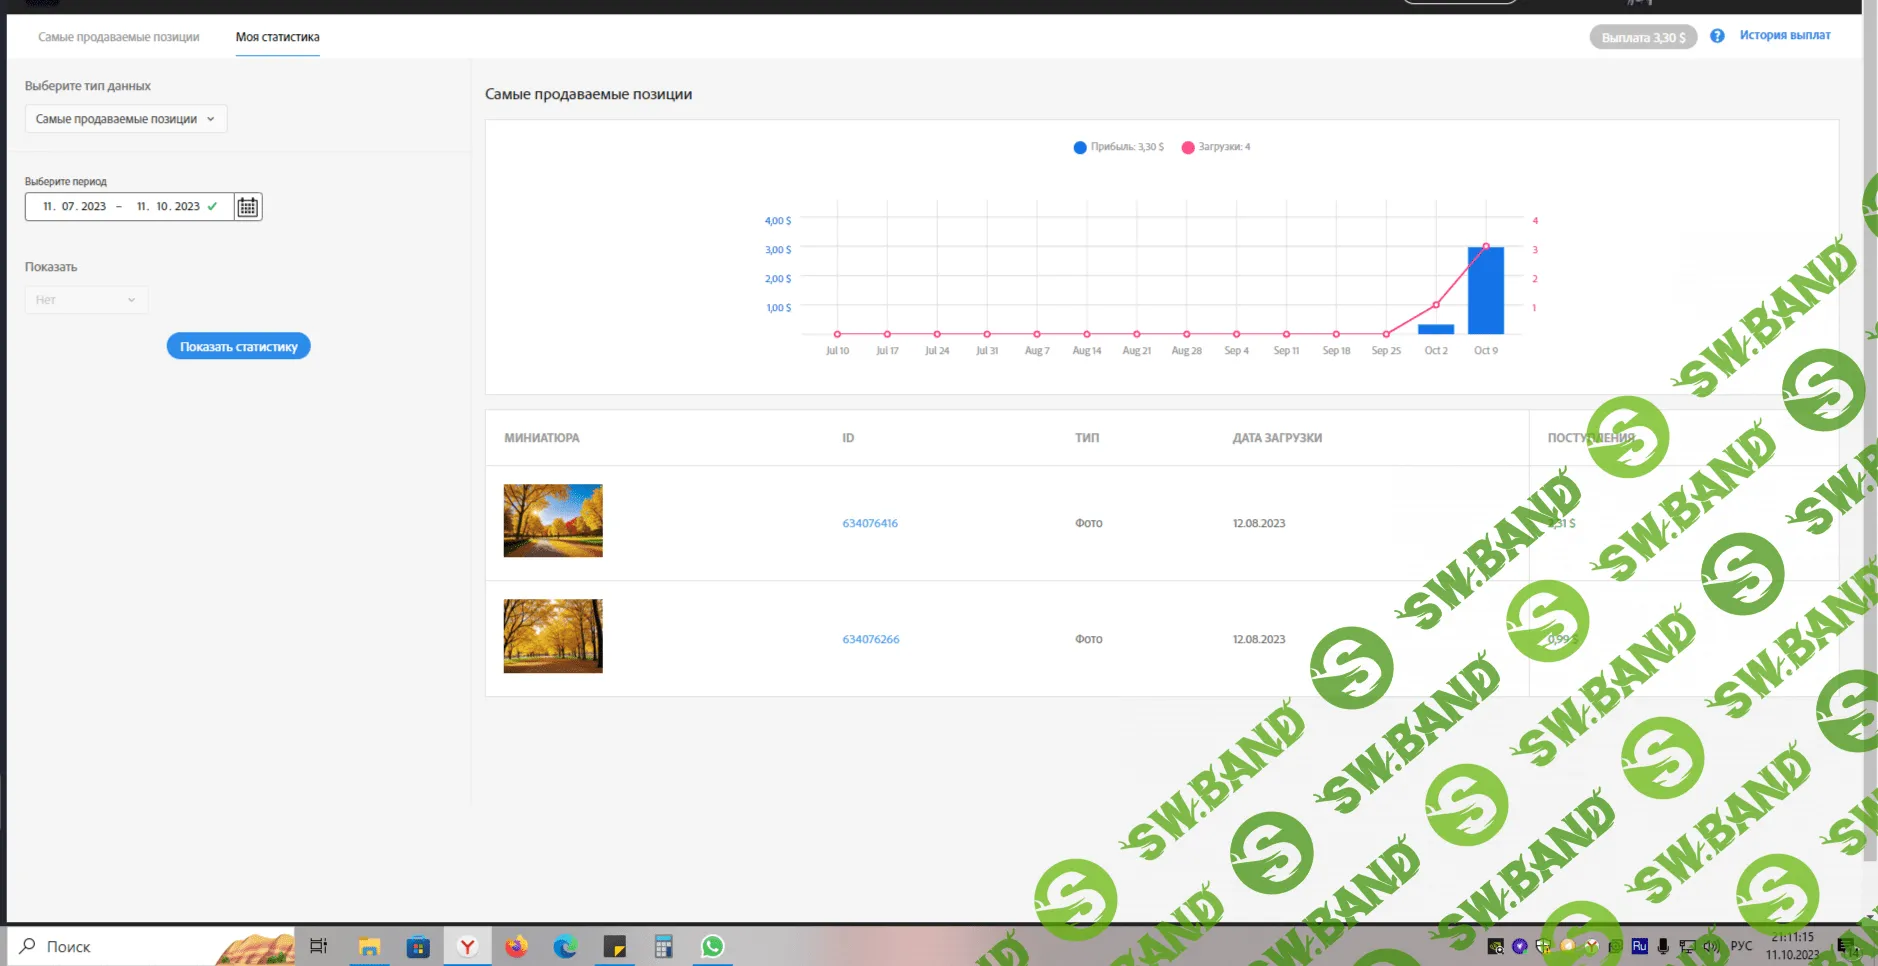Open WhatsApp from the taskbar
The image size is (1878, 966).
click(712, 946)
